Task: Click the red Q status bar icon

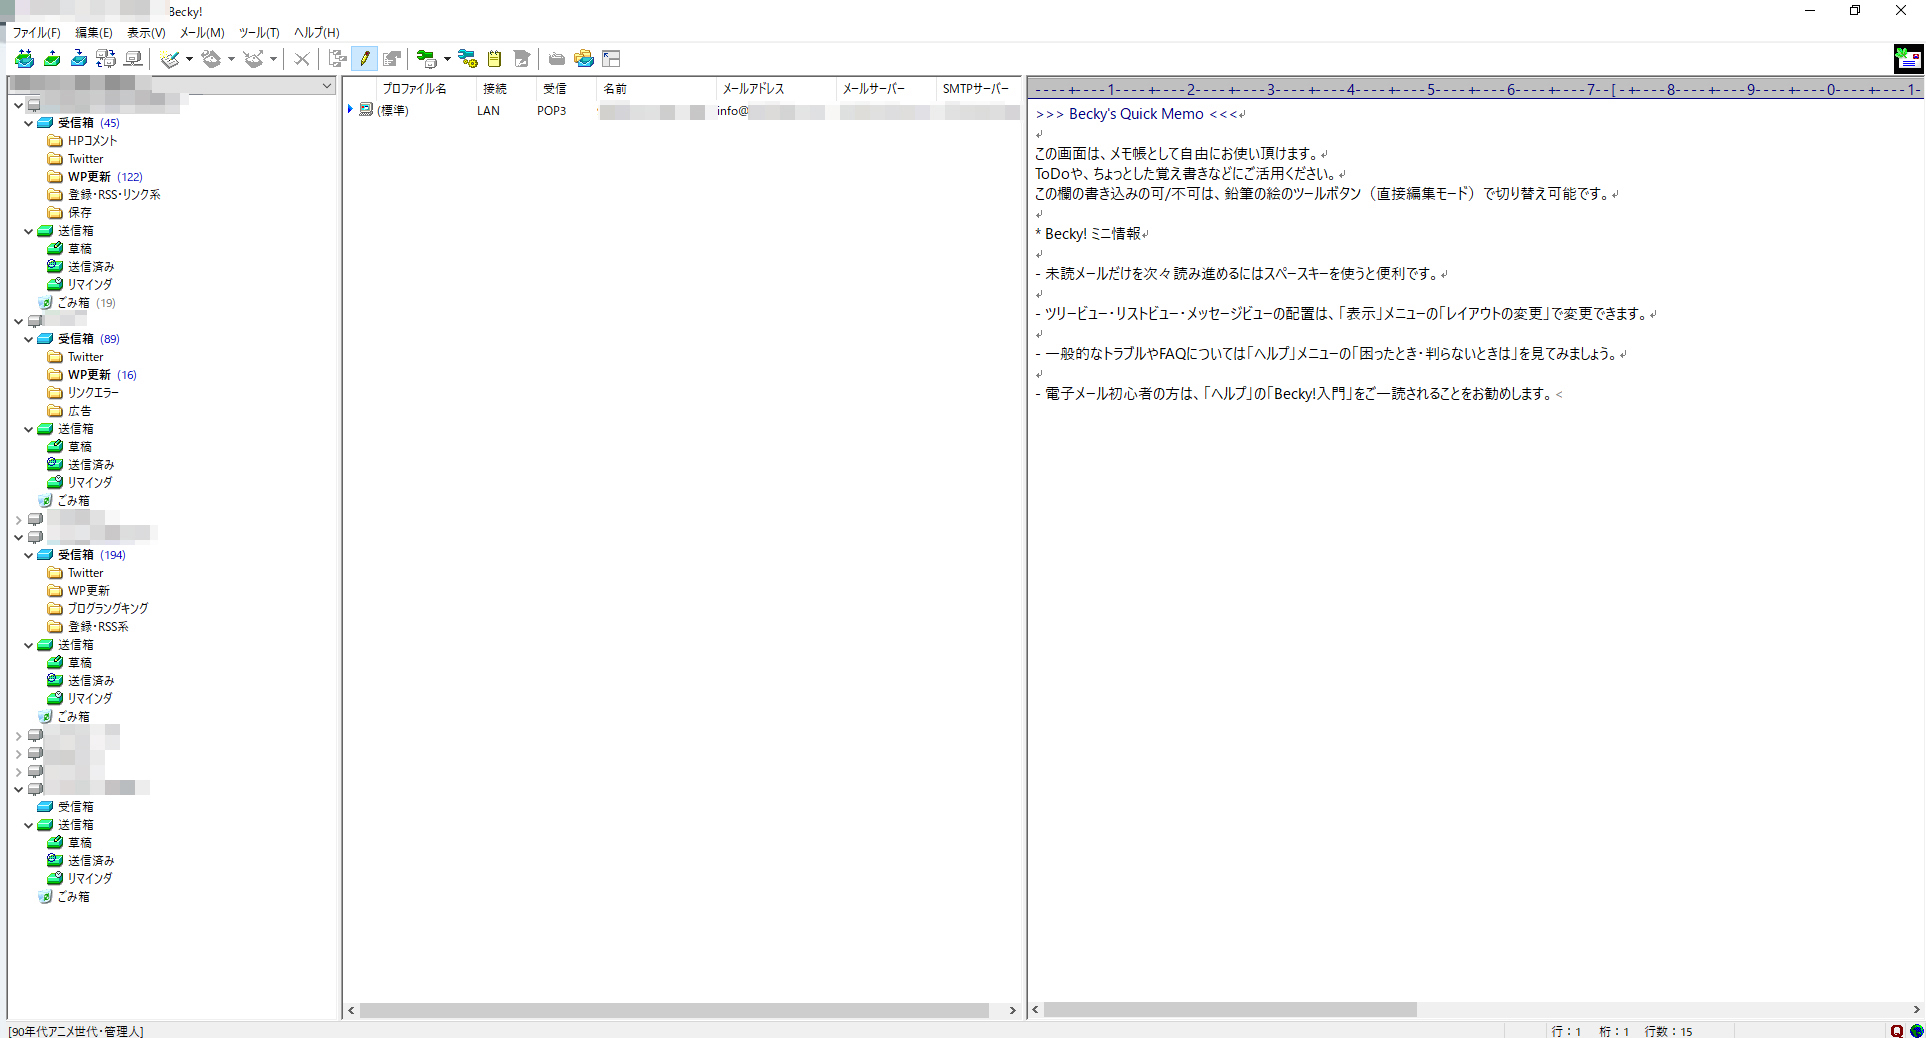Action: tap(1897, 1031)
